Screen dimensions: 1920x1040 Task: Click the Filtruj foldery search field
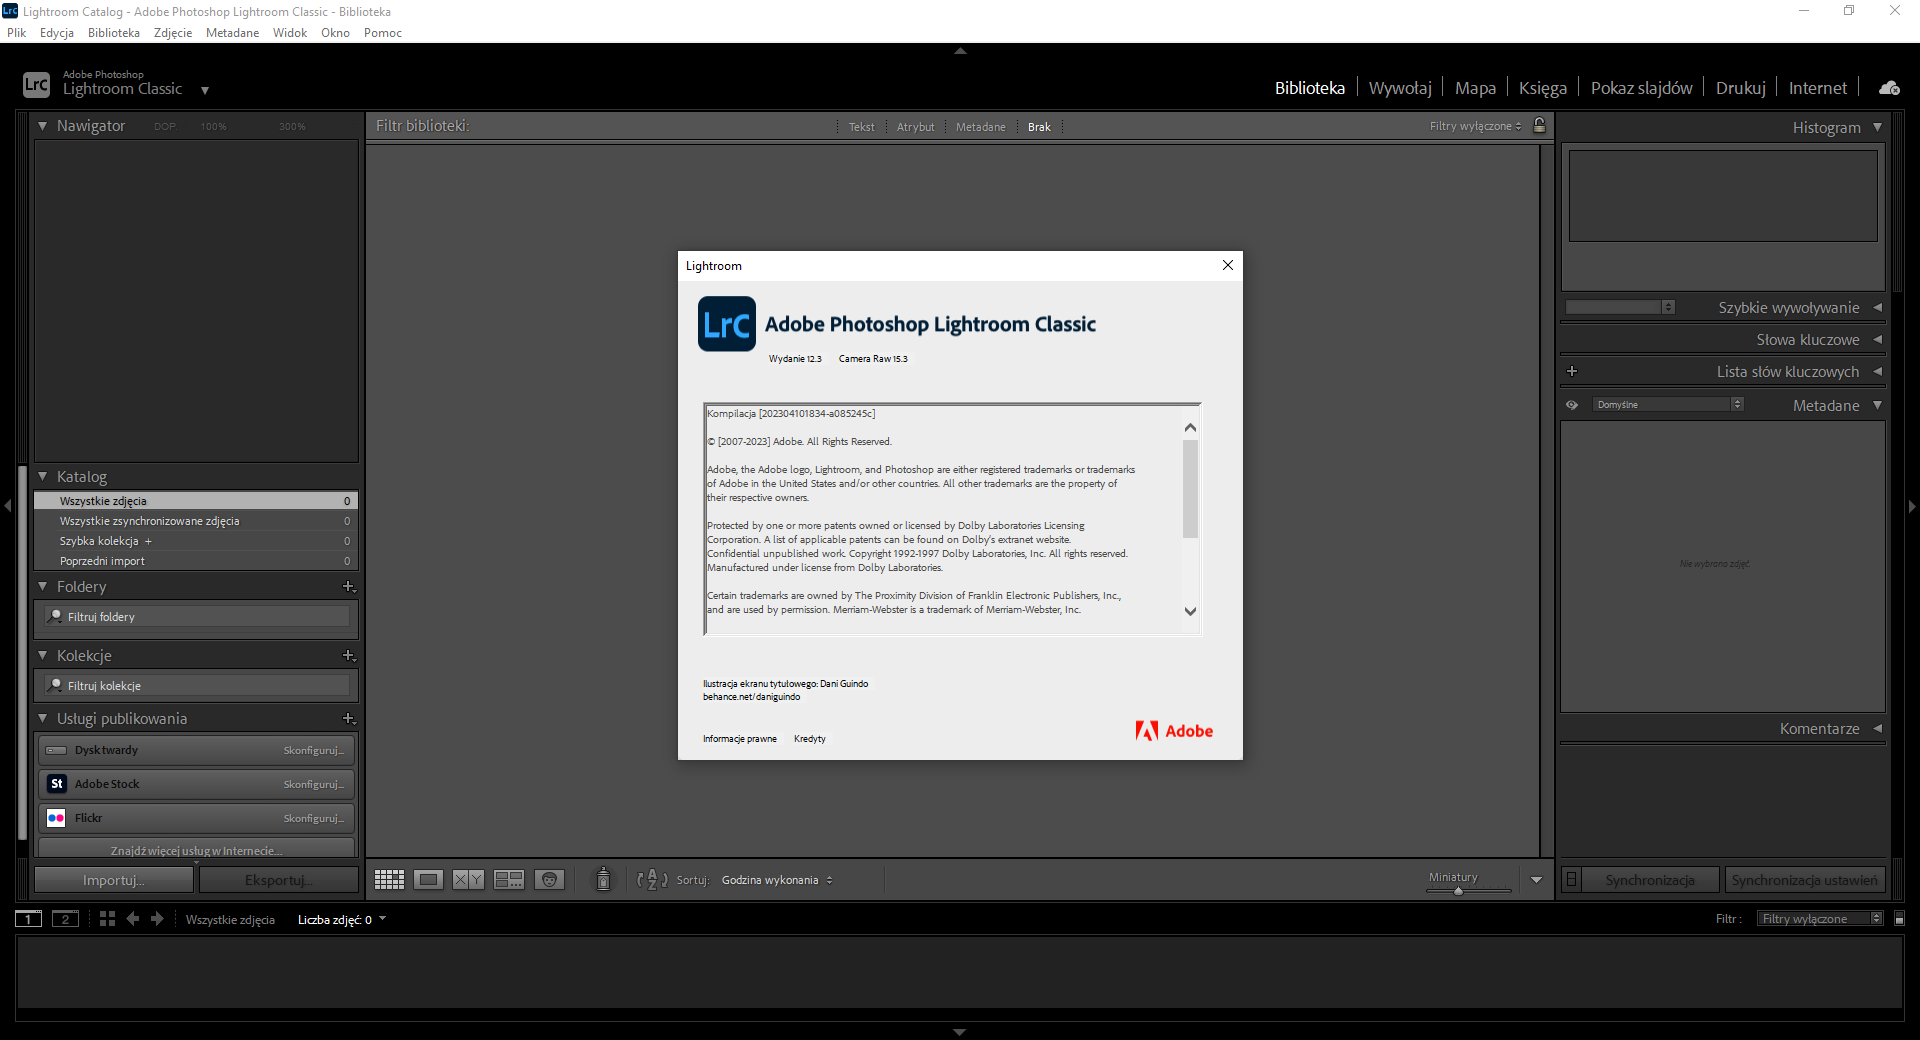click(197, 617)
